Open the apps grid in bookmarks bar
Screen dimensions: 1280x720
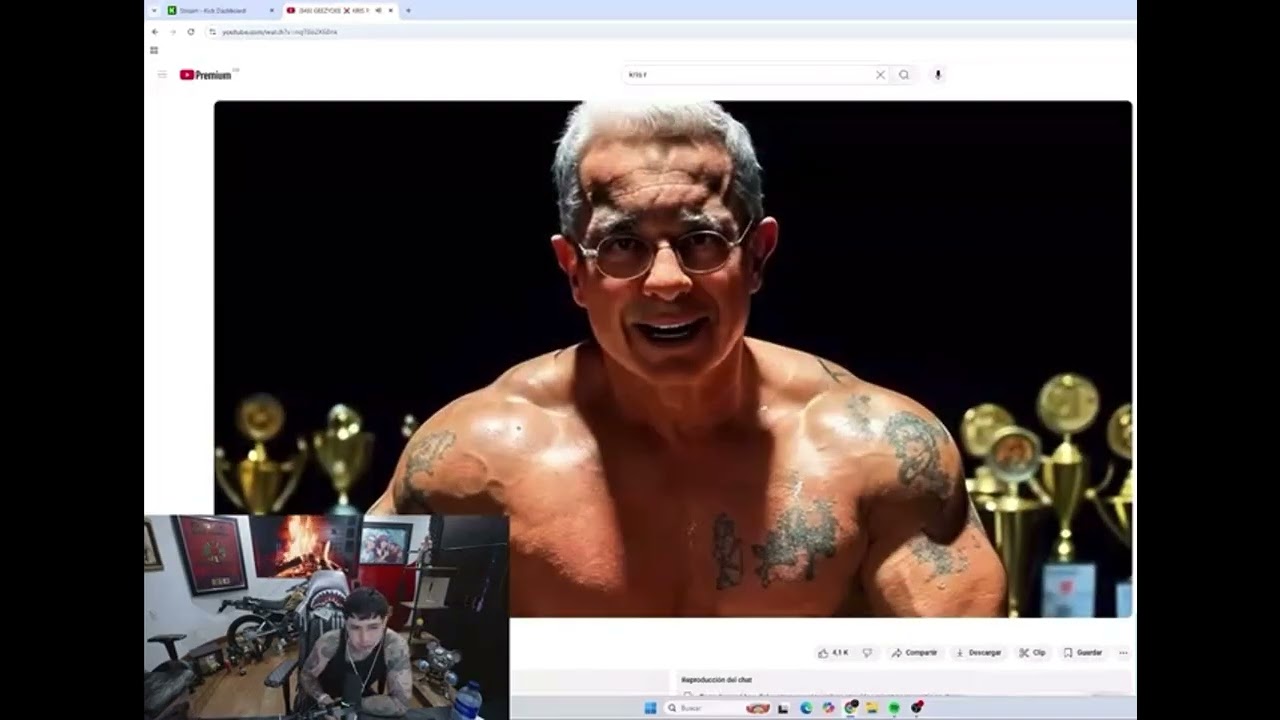click(154, 50)
